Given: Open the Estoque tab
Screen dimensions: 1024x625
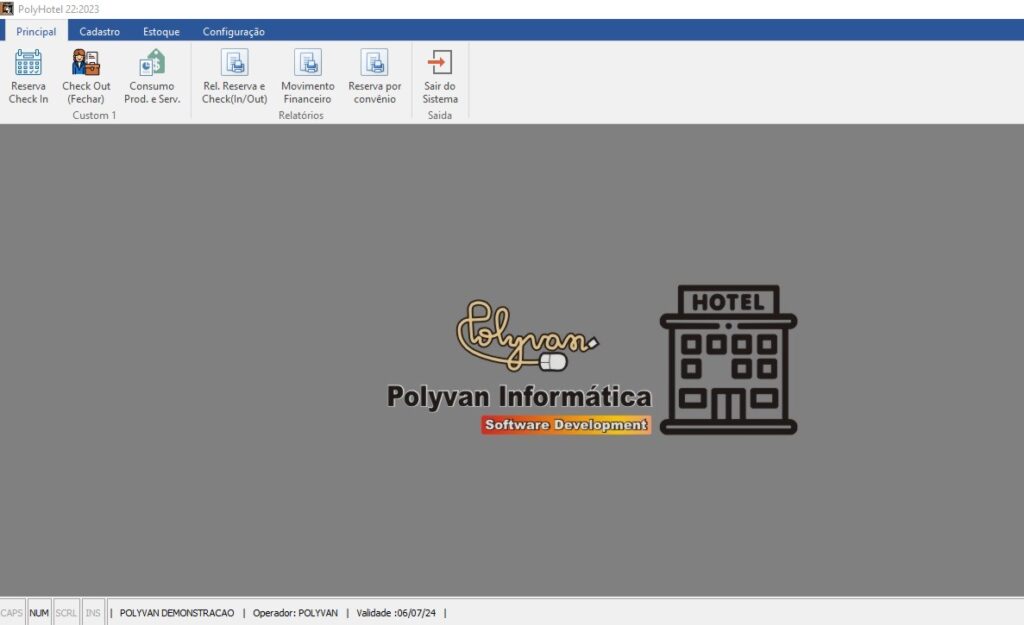Looking at the screenshot, I should pyautogui.click(x=161, y=31).
